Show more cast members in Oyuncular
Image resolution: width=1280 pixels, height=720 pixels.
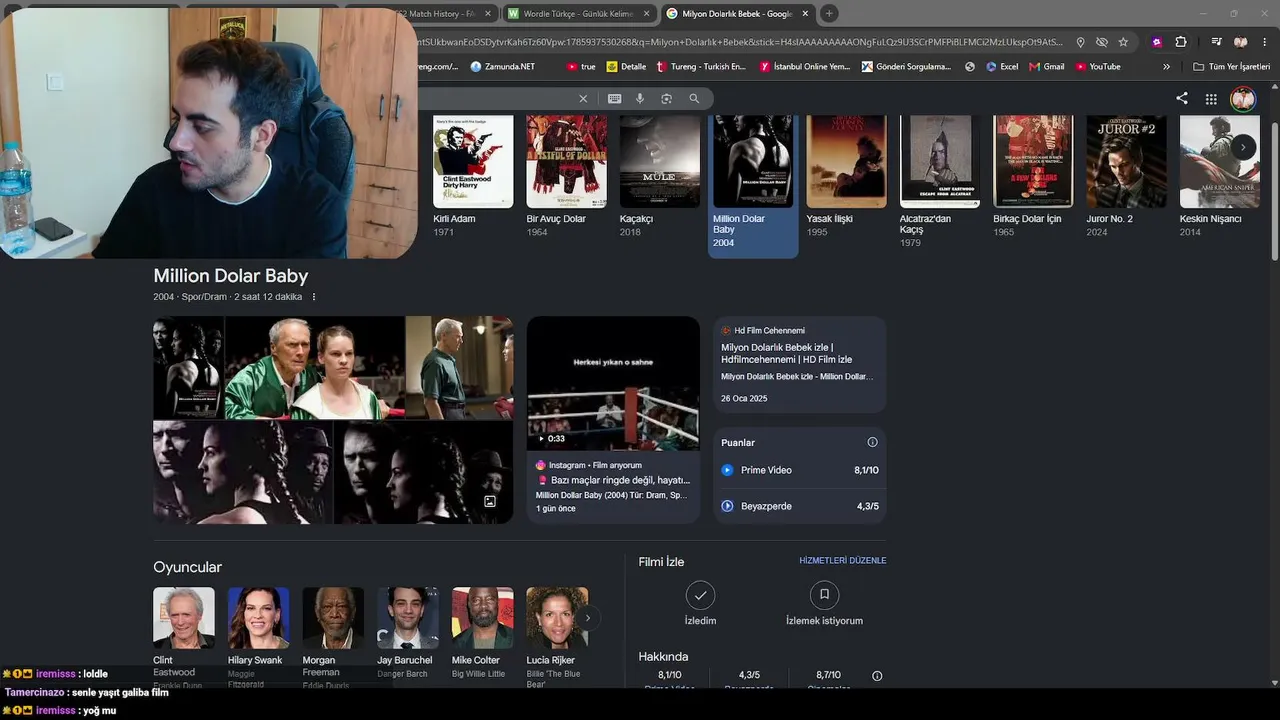(588, 618)
